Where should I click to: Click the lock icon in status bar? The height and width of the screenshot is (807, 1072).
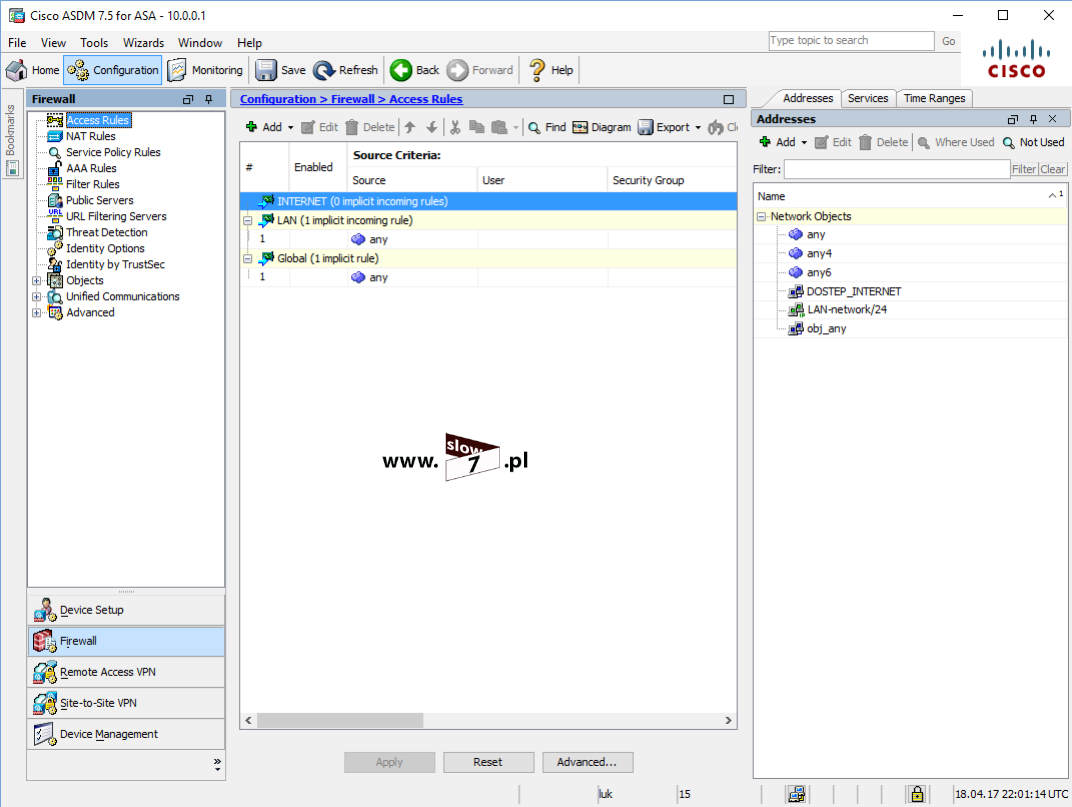point(917,794)
